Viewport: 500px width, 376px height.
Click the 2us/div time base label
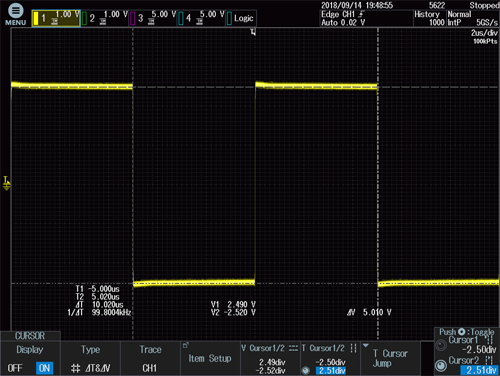pyautogui.click(x=484, y=33)
